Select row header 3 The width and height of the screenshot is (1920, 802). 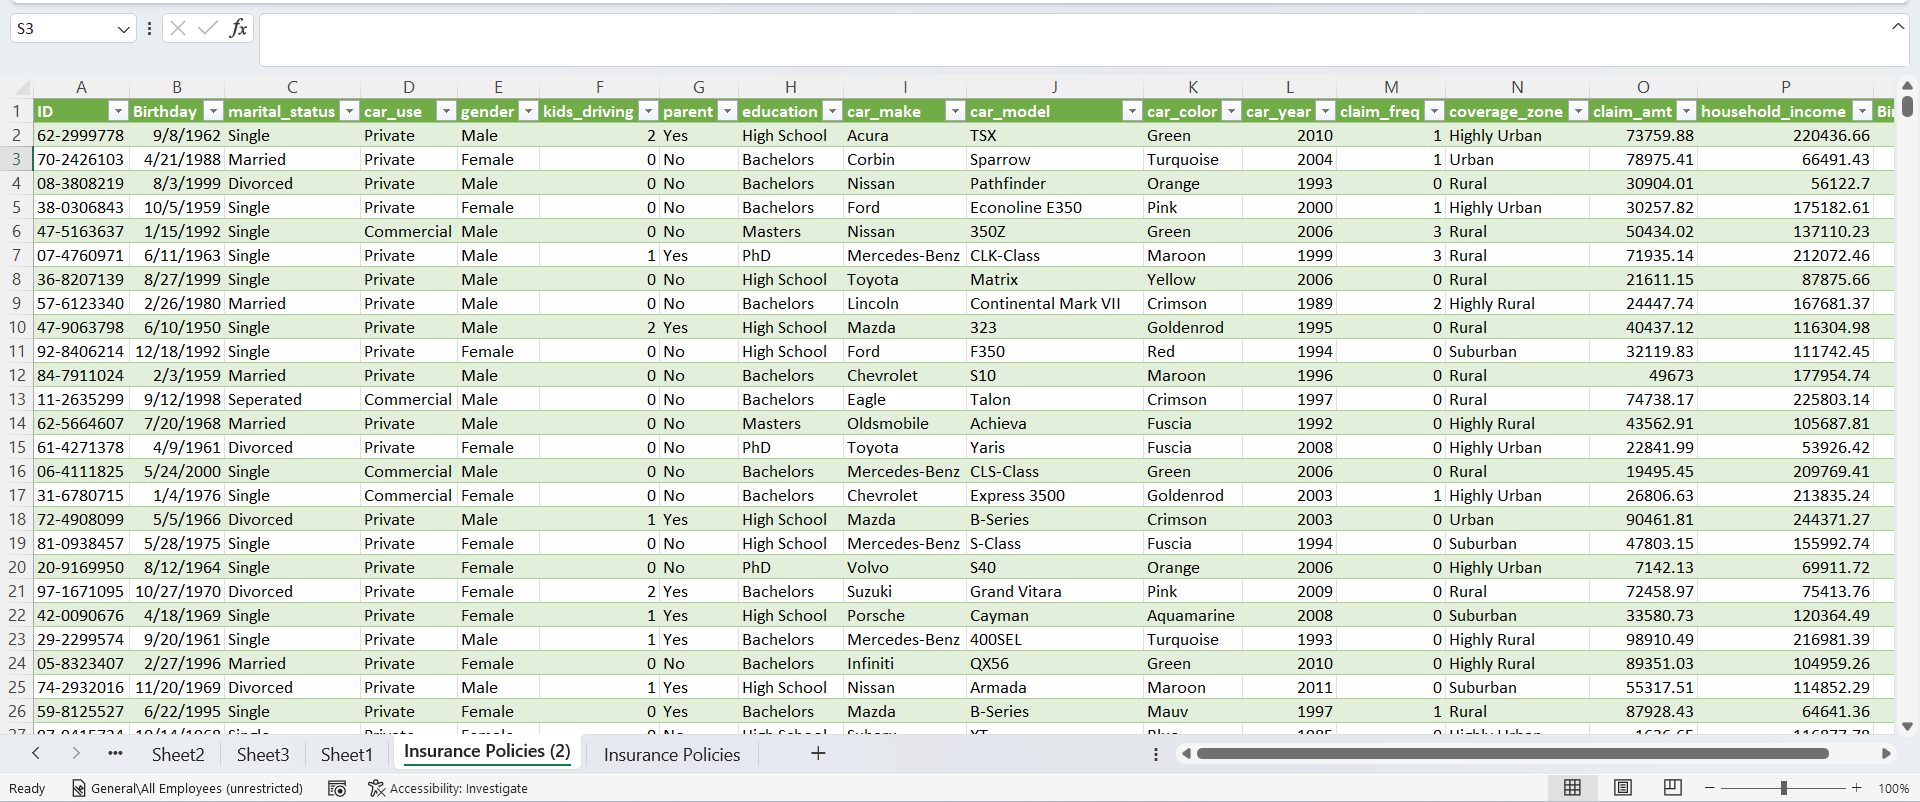[x=16, y=159]
